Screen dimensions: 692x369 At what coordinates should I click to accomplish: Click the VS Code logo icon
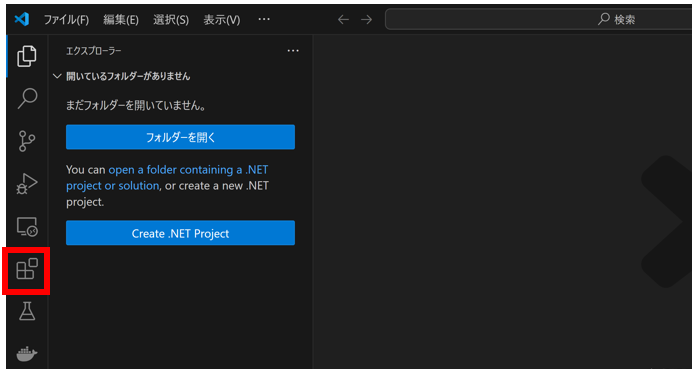coord(22,19)
